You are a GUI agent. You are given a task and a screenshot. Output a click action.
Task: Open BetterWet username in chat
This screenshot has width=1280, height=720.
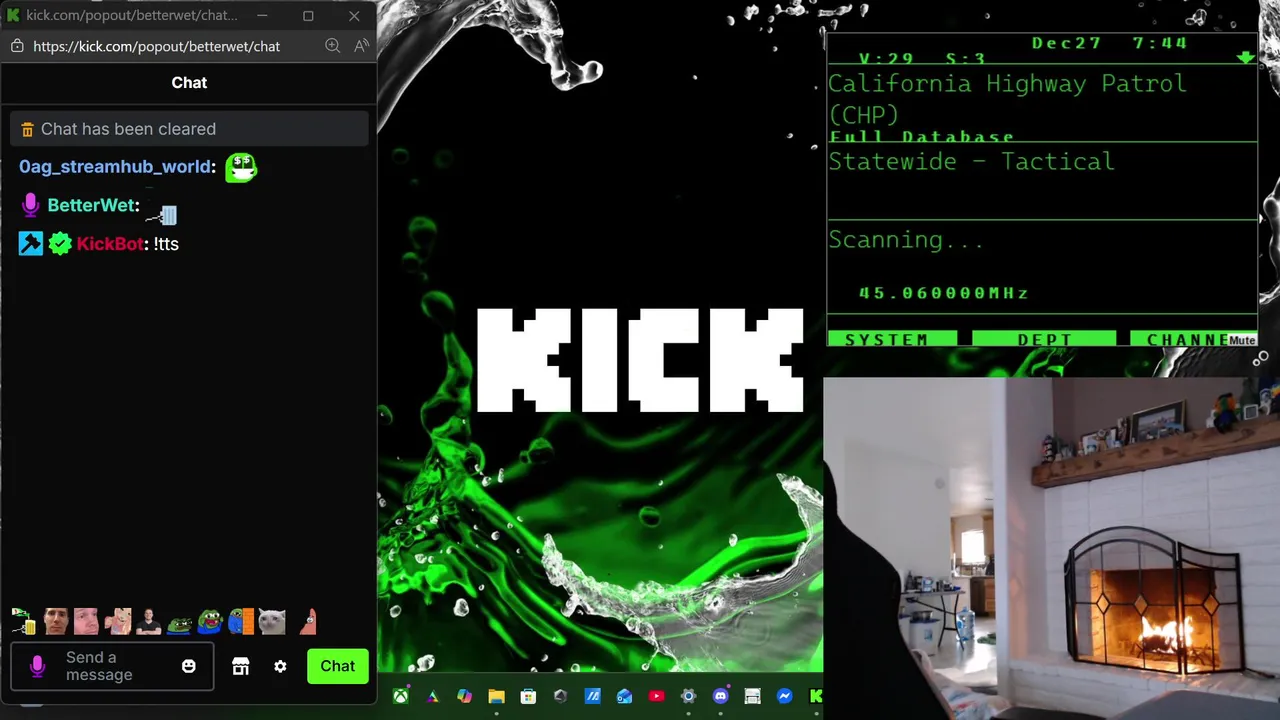pyautogui.click(x=91, y=205)
